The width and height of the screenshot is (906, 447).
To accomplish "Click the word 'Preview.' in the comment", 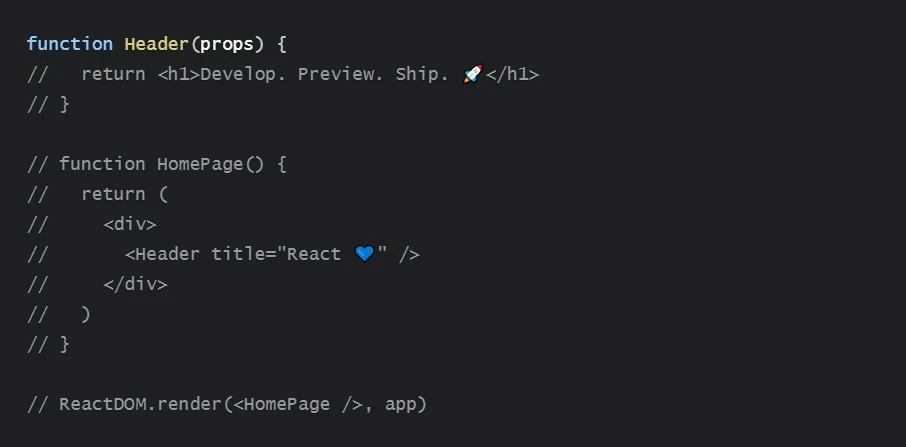I will (340, 74).
